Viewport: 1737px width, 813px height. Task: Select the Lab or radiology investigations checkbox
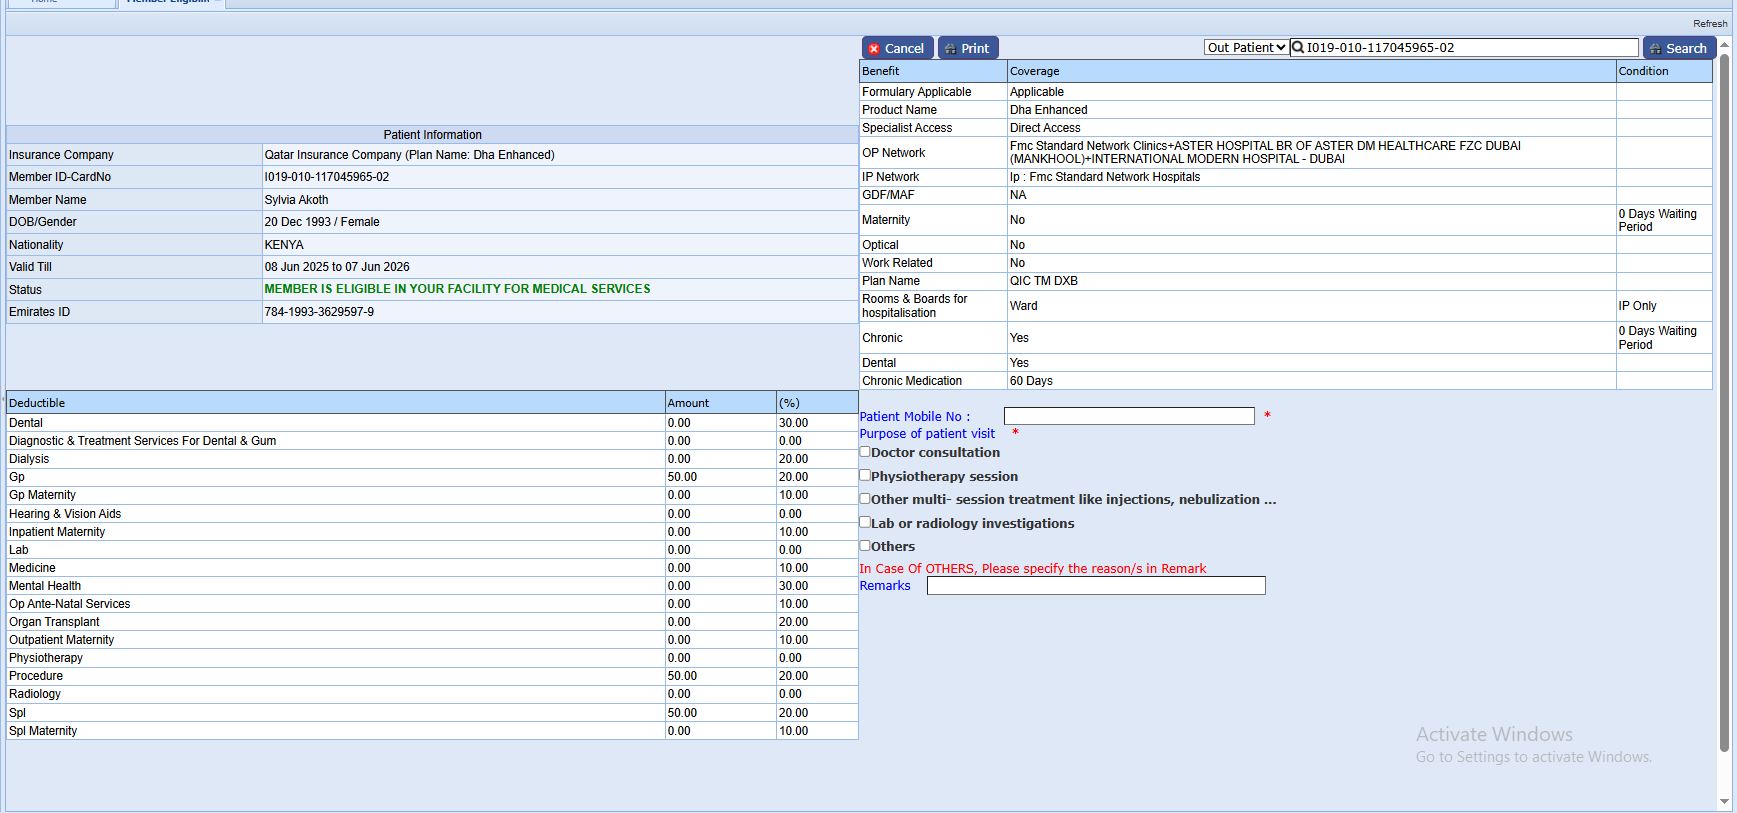[x=866, y=522]
